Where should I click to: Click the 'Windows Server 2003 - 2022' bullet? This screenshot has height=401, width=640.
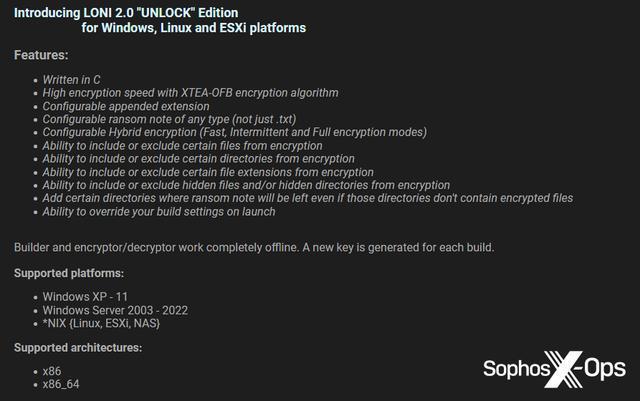click(x=115, y=310)
